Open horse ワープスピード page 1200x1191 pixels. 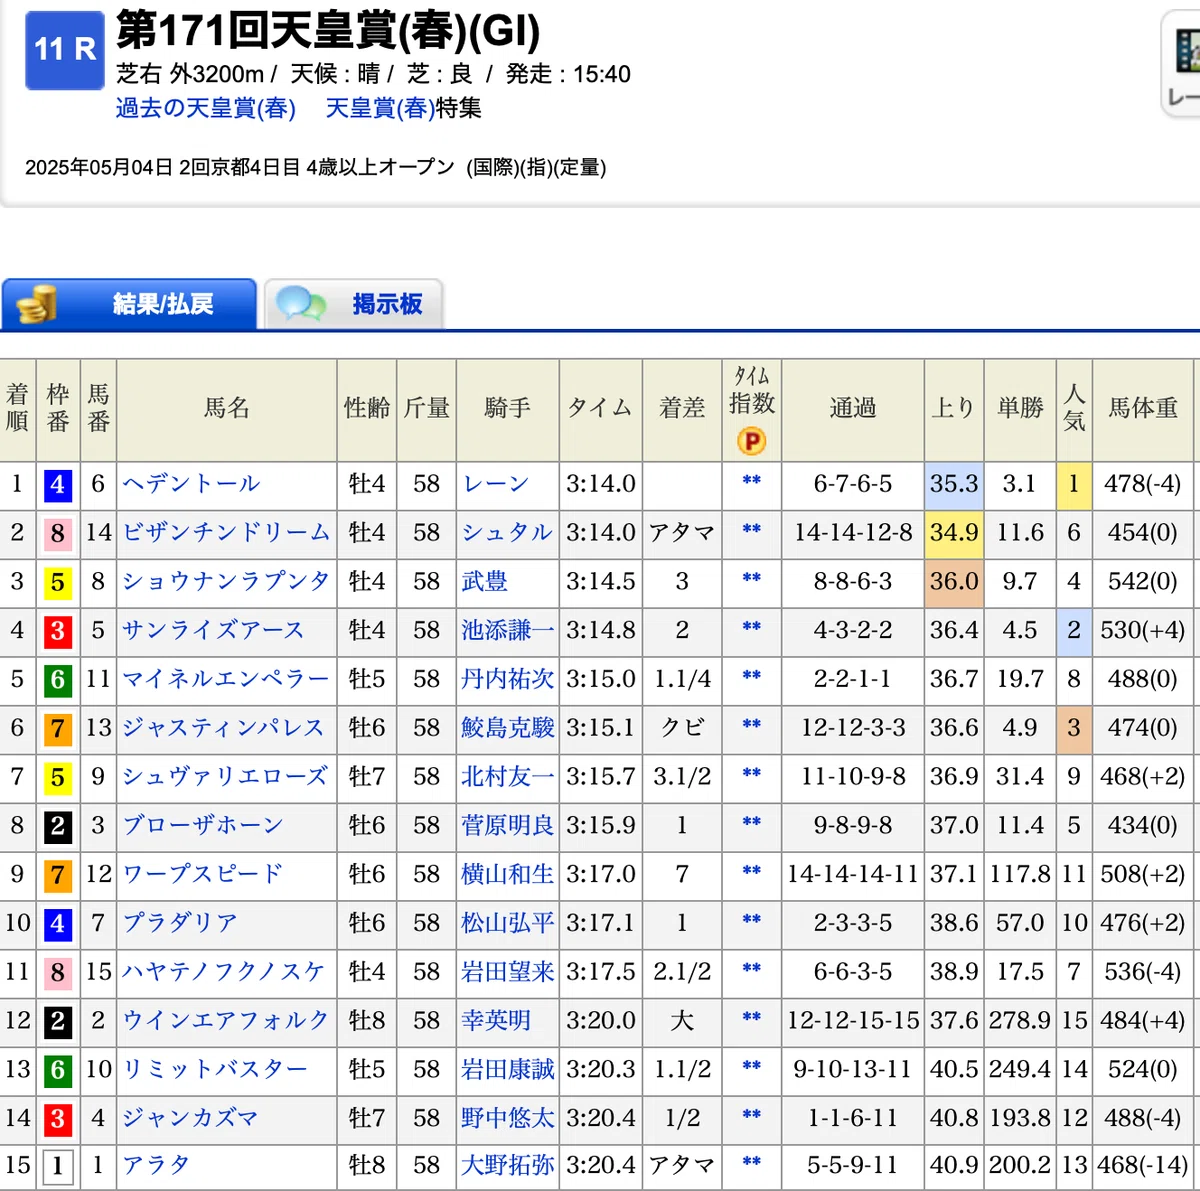pyautogui.click(x=203, y=874)
